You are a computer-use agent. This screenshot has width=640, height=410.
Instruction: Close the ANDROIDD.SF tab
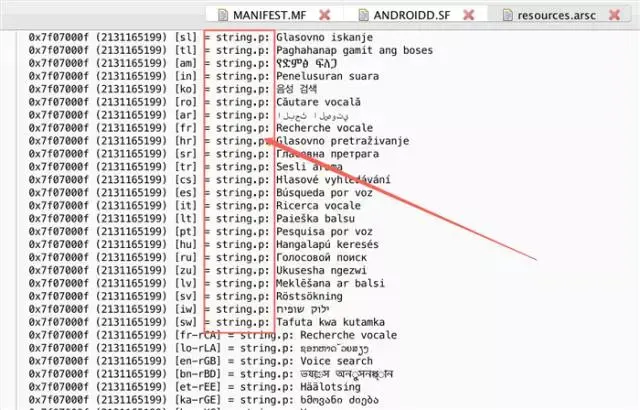click(469, 16)
